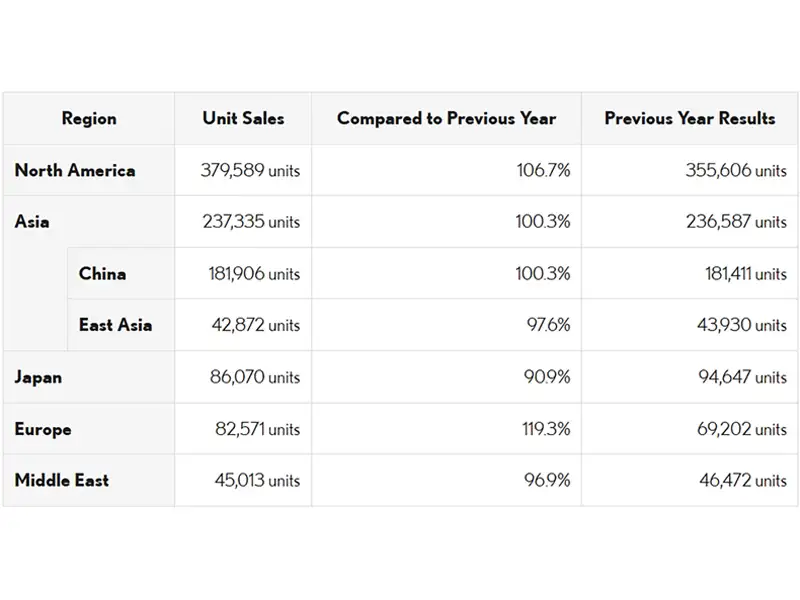Click Japan's 90.9% comparison cell

point(544,377)
